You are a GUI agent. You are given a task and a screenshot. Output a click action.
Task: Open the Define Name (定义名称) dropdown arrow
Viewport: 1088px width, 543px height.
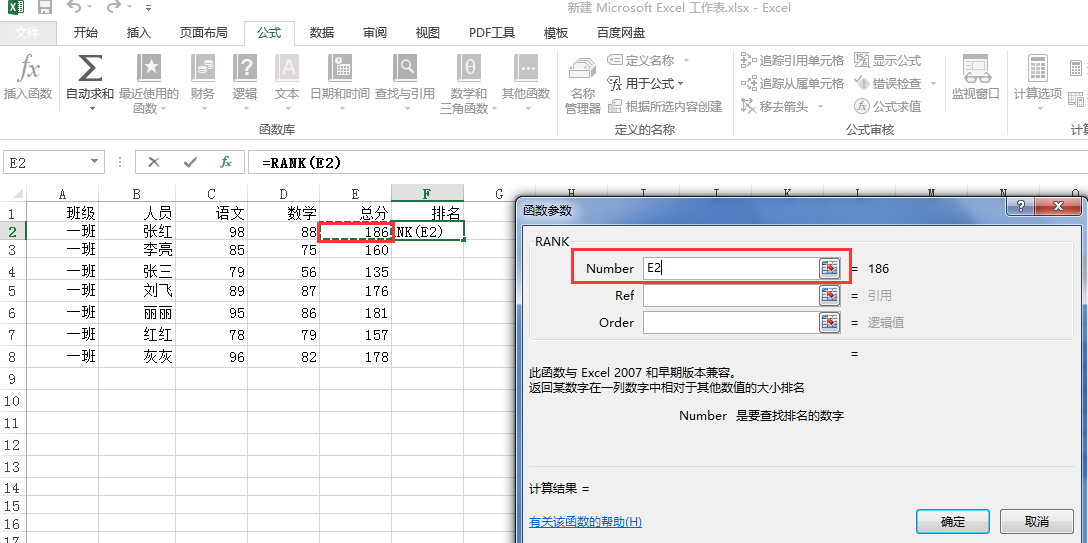tap(687, 61)
